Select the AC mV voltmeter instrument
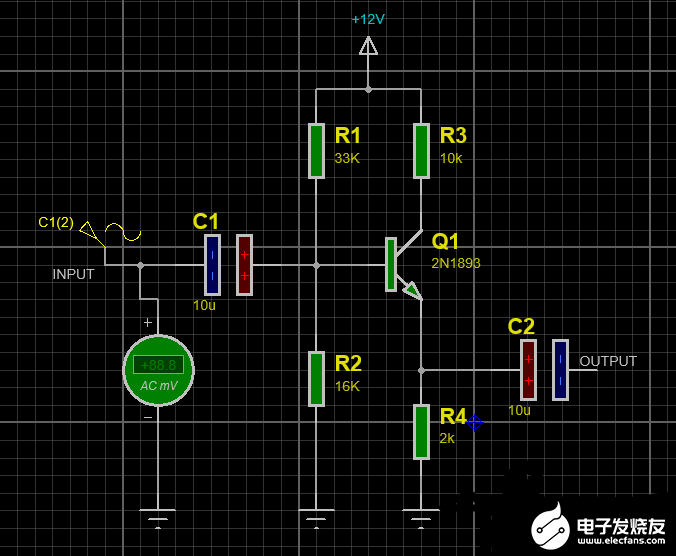The image size is (676, 556). (x=158, y=371)
